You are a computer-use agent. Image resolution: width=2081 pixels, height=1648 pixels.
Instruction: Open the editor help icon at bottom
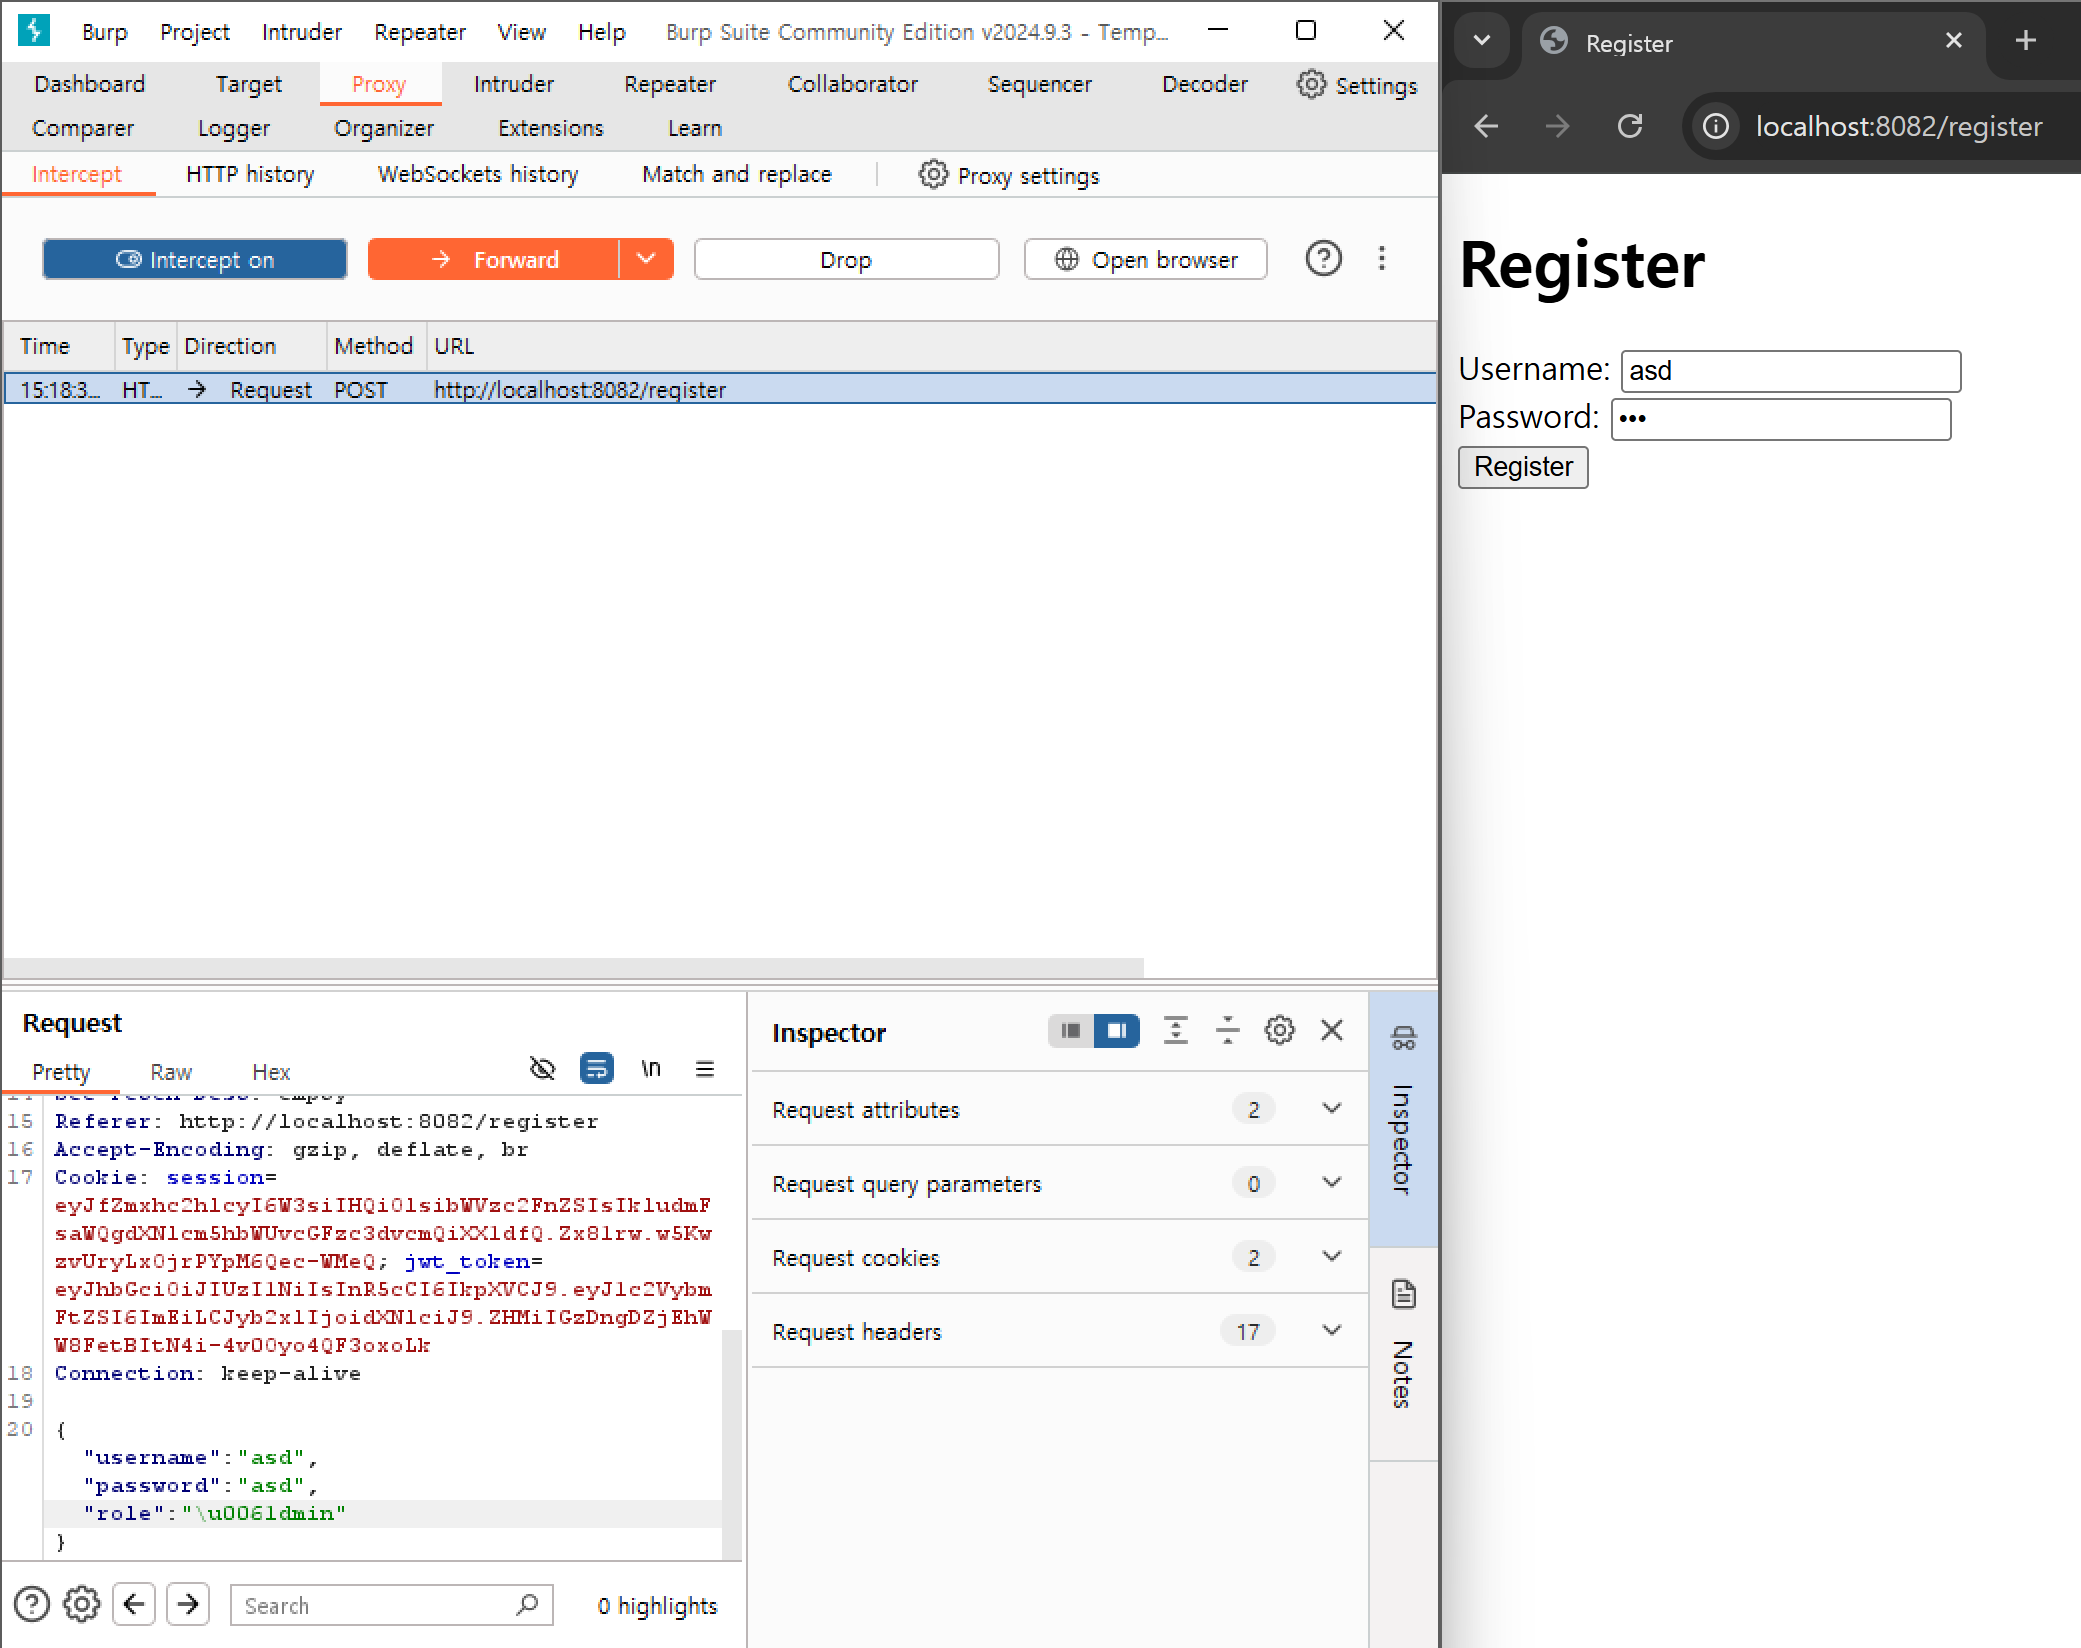(x=32, y=1604)
